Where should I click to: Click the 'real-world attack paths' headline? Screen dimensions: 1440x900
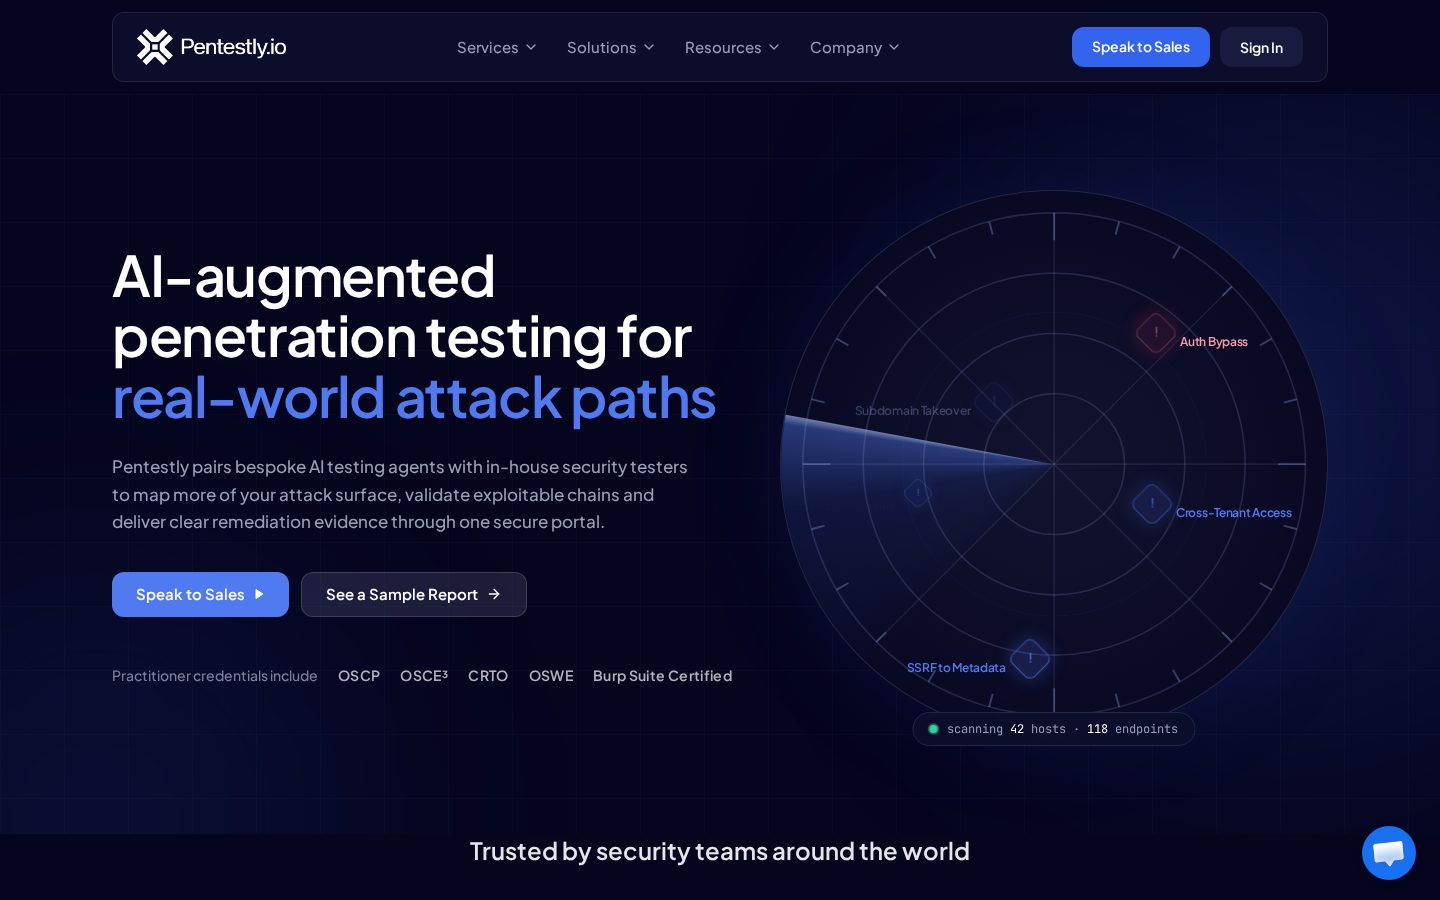(x=414, y=398)
